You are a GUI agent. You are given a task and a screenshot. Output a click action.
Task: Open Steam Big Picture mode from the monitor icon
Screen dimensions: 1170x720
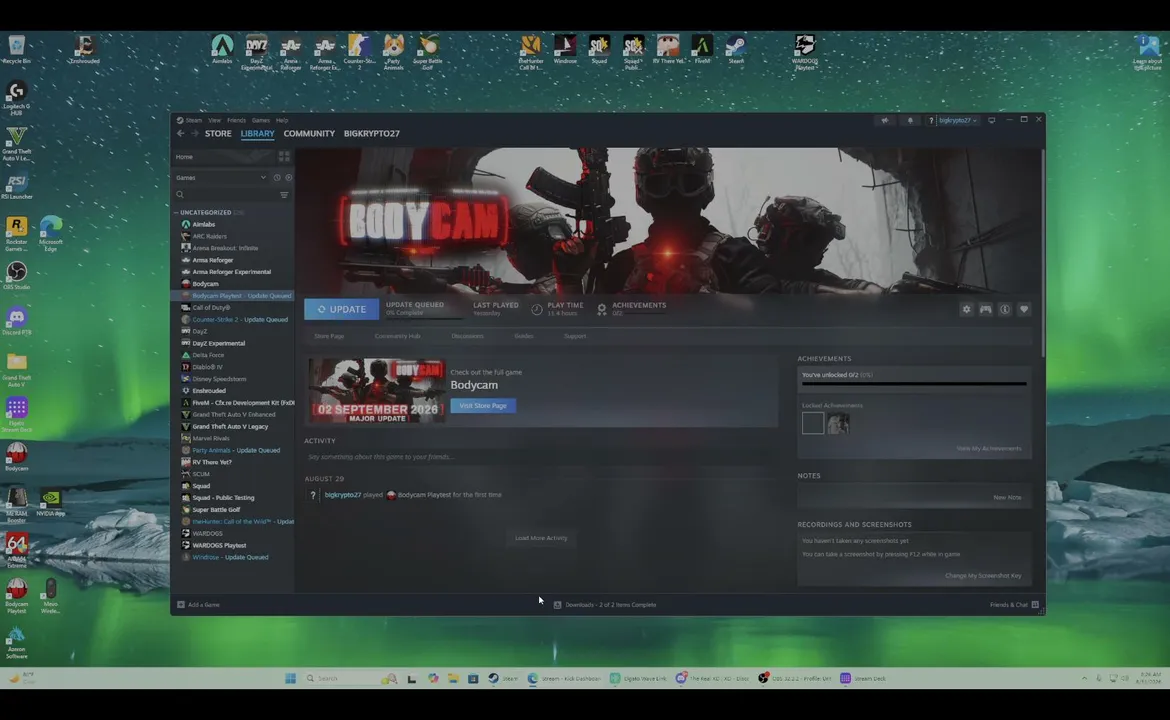992,120
